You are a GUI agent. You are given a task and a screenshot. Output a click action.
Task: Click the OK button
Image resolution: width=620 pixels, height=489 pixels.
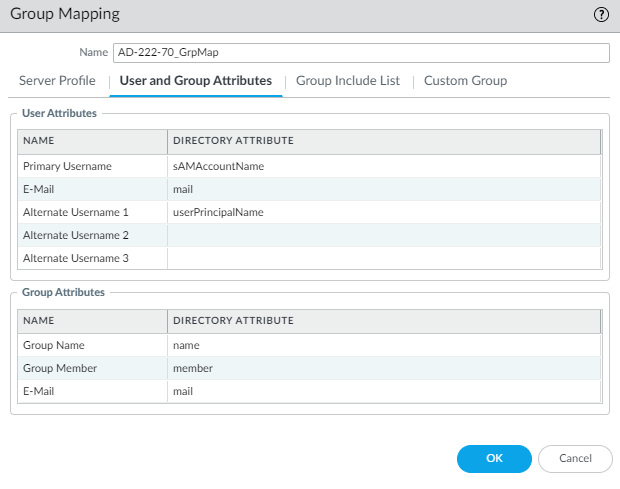click(x=494, y=458)
